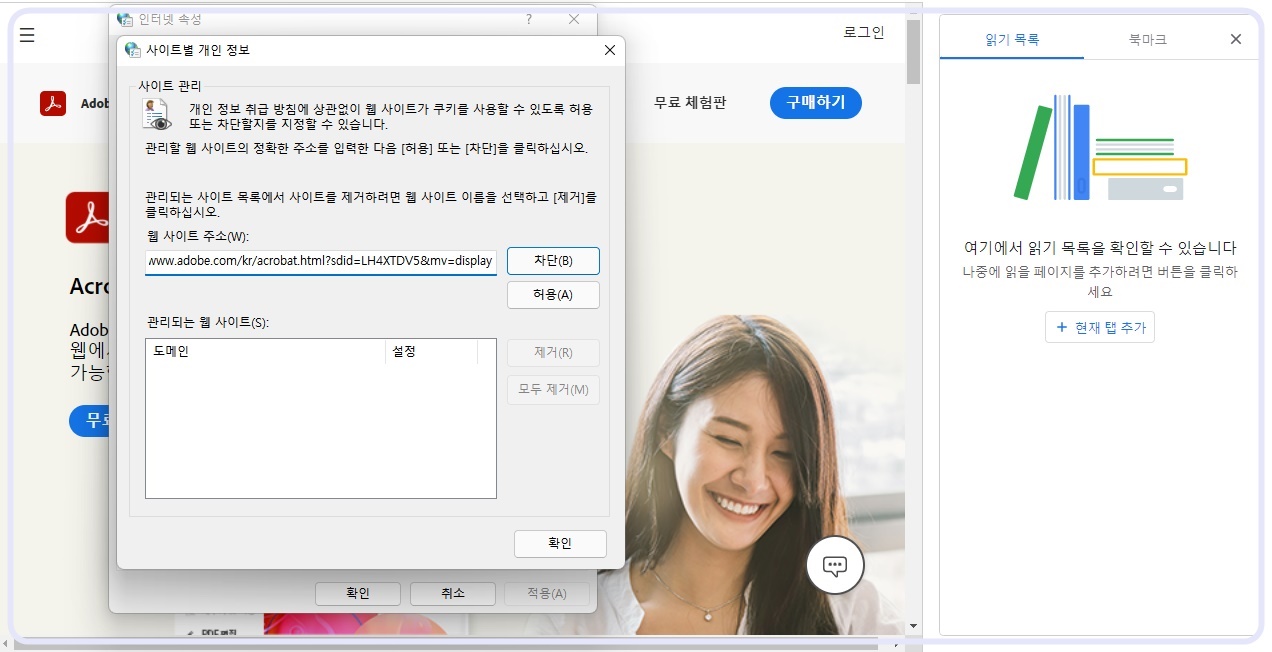Click the scrollbar down arrow of the page
The image size is (1272, 652).
pyautogui.click(x=914, y=626)
